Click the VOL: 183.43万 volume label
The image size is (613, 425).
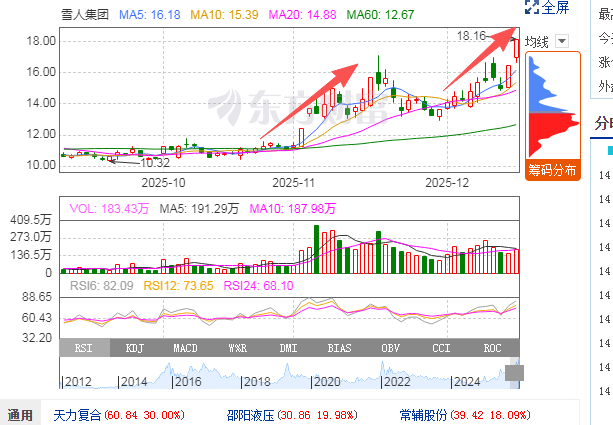(109, 208)
